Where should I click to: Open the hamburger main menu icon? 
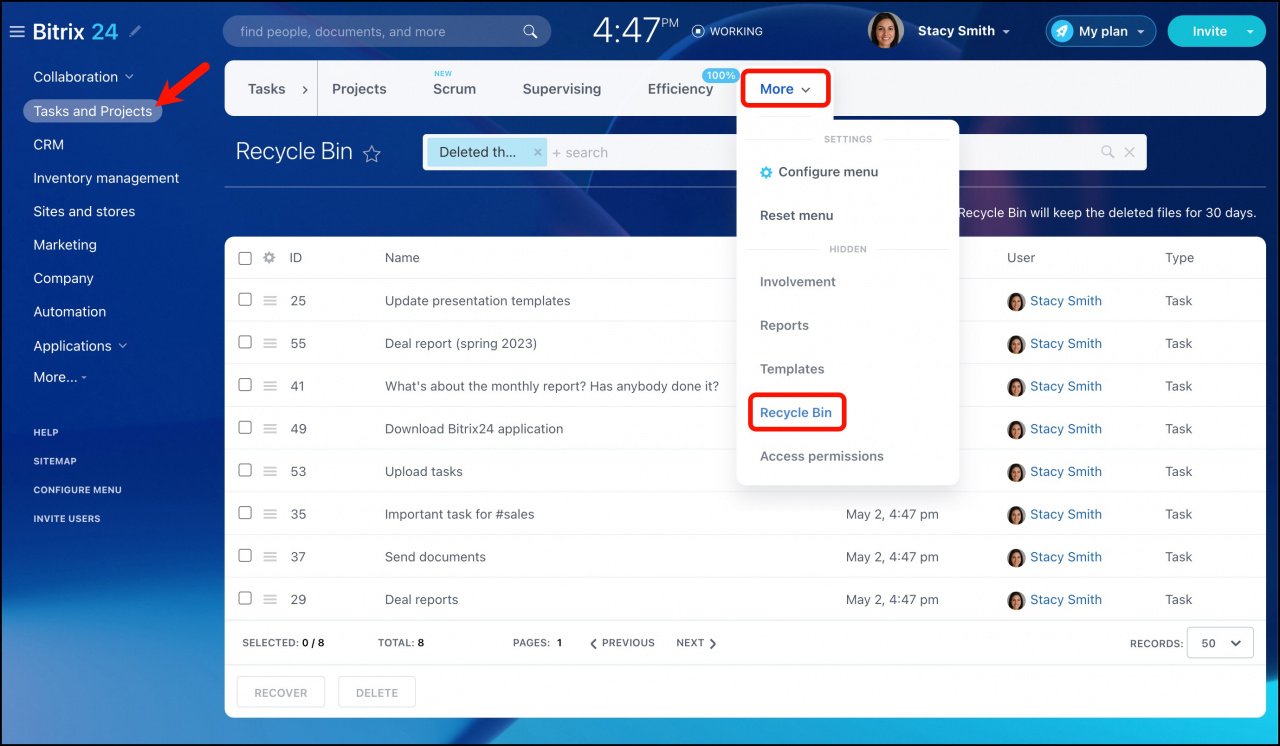click(x=17, y=32)
